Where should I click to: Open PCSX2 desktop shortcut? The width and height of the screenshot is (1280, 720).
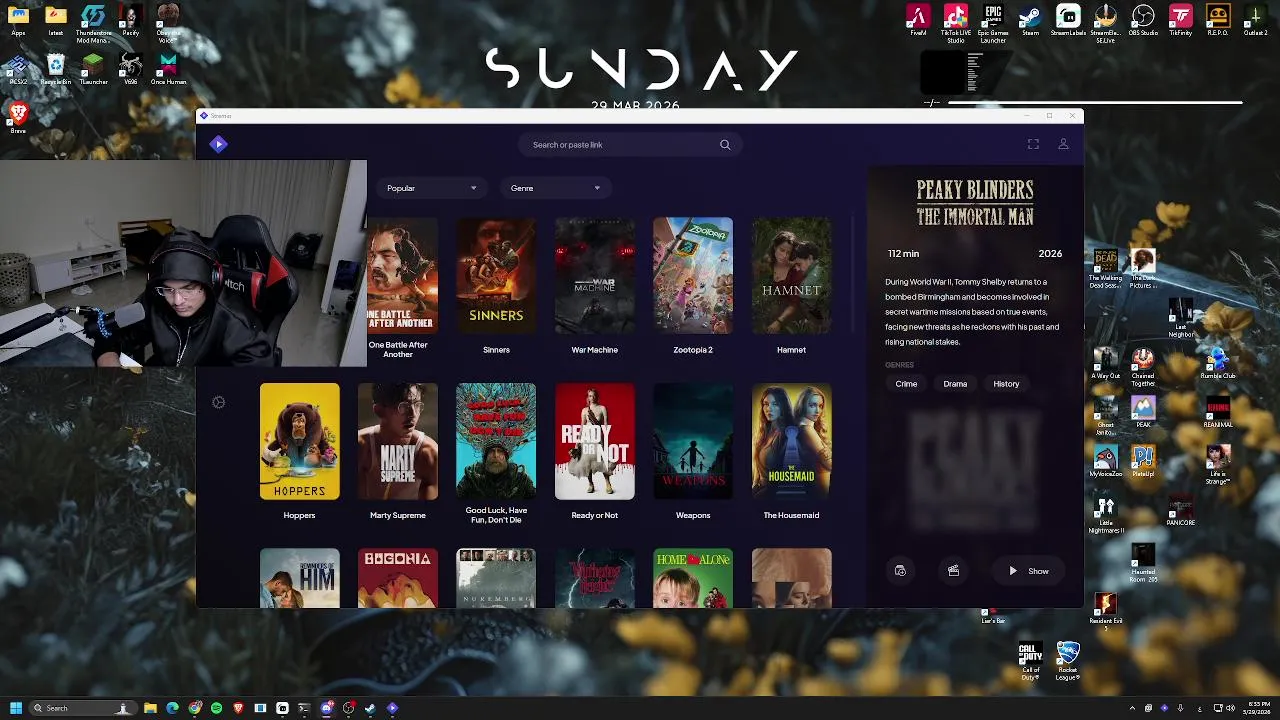pos(18,70)
